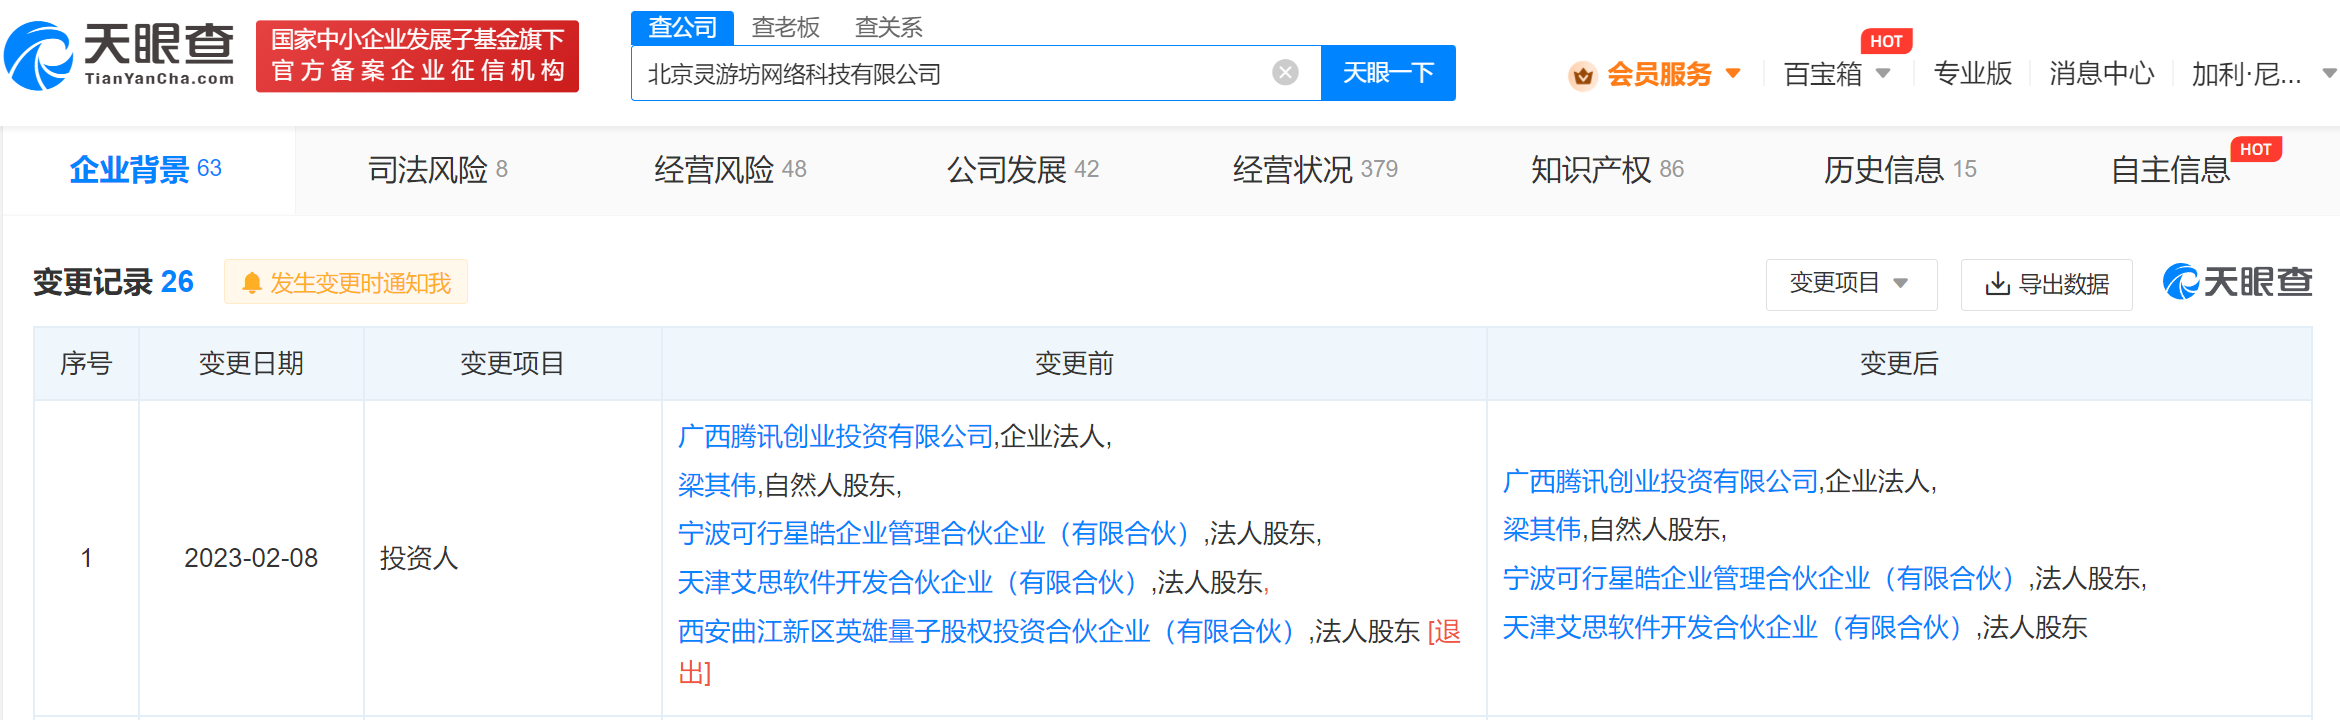Image resolution: width=2340 pixels, height=720 pixels.
Task: Expand the 变更项目 filter dropdown
Action: tap(1851, 284)
